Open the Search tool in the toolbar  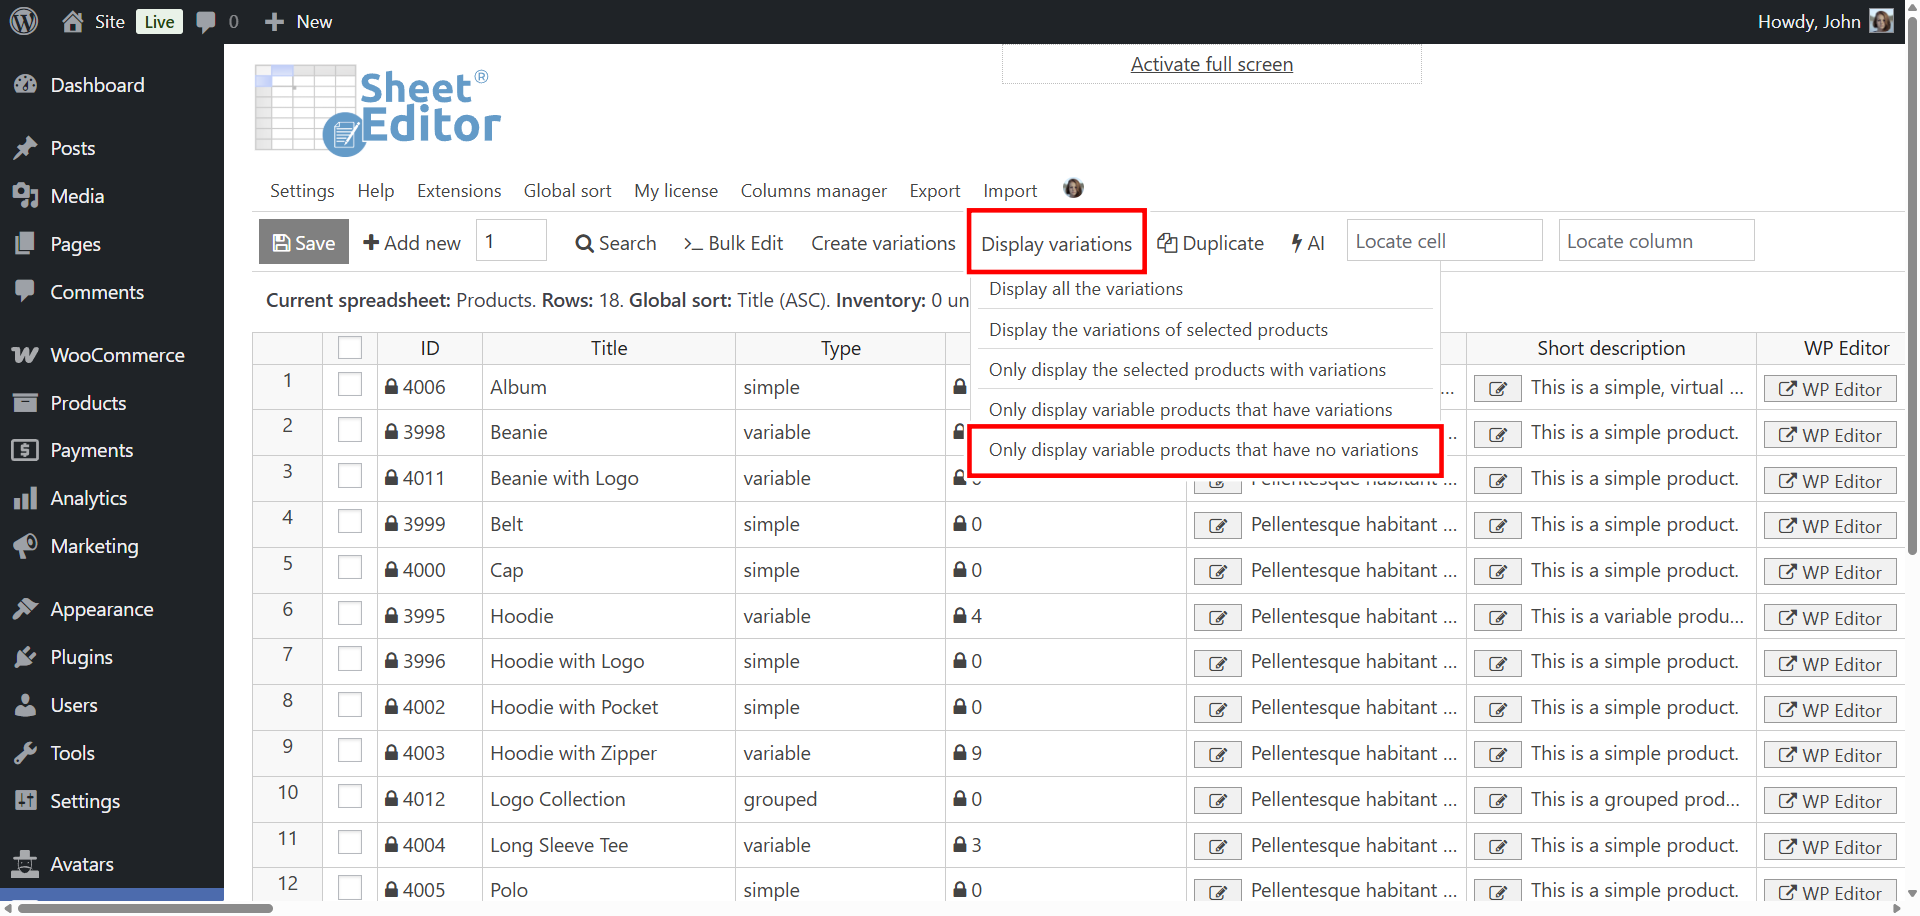tap(614, 242)
